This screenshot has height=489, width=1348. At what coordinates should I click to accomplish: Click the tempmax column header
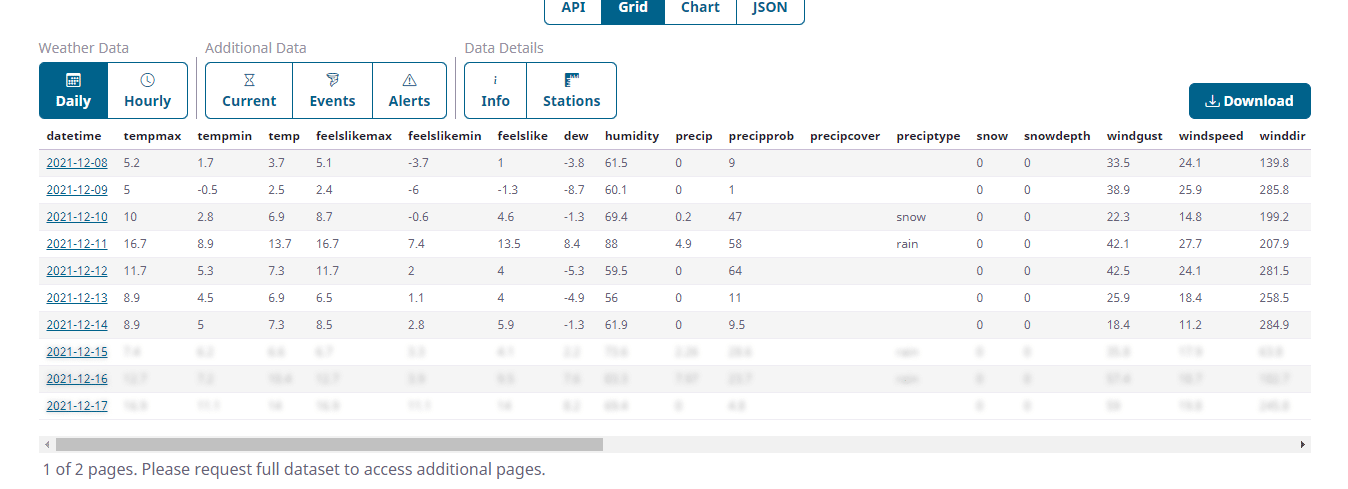[x=152, y=136]
